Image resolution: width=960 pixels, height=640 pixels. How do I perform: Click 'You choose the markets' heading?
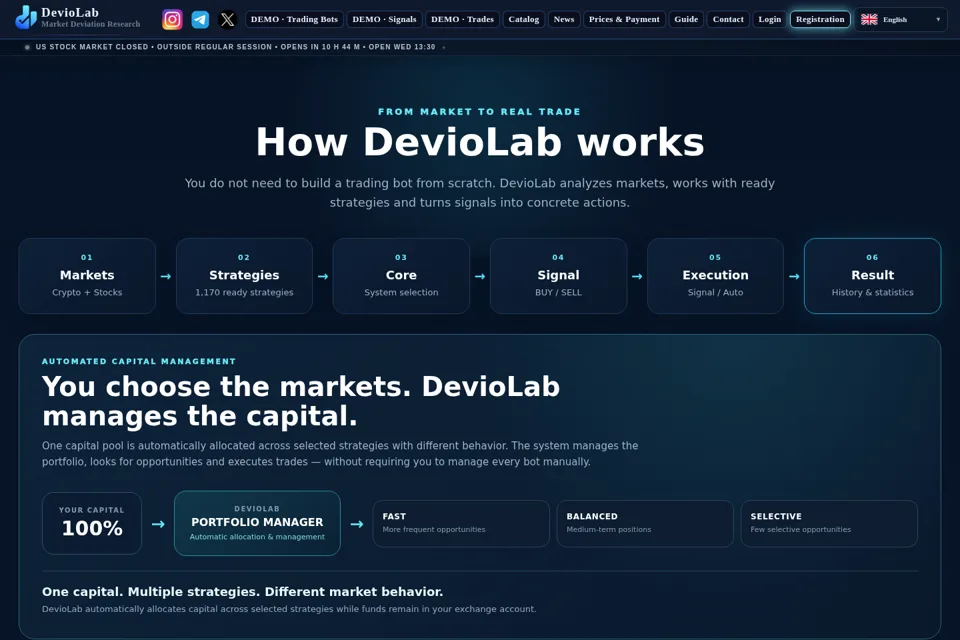pos(301,401)
